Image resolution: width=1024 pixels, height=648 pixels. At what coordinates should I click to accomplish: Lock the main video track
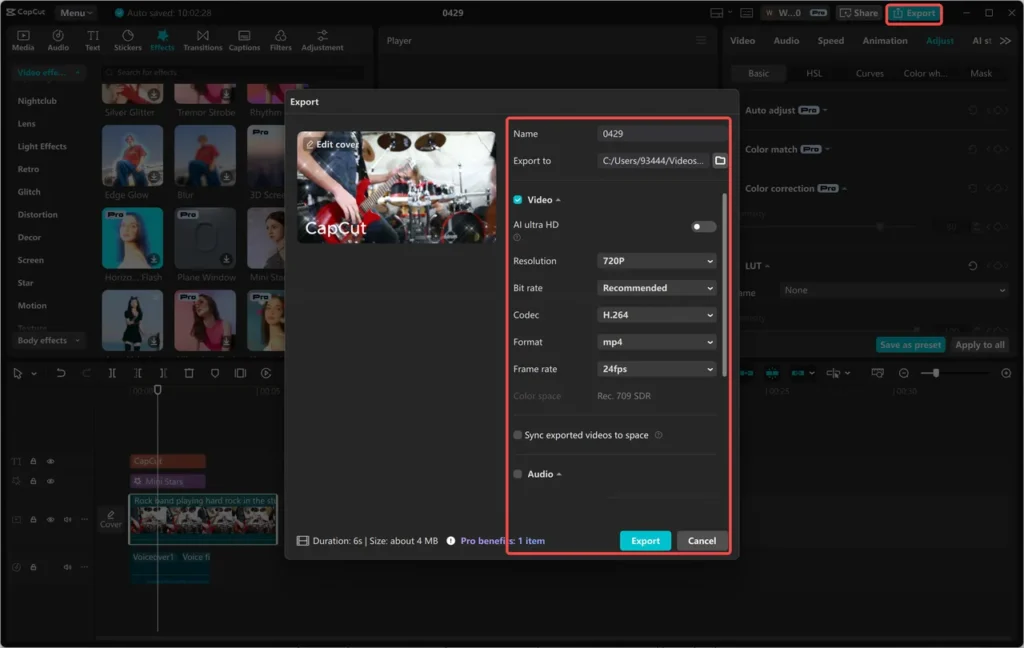click(x=33, y=519)
